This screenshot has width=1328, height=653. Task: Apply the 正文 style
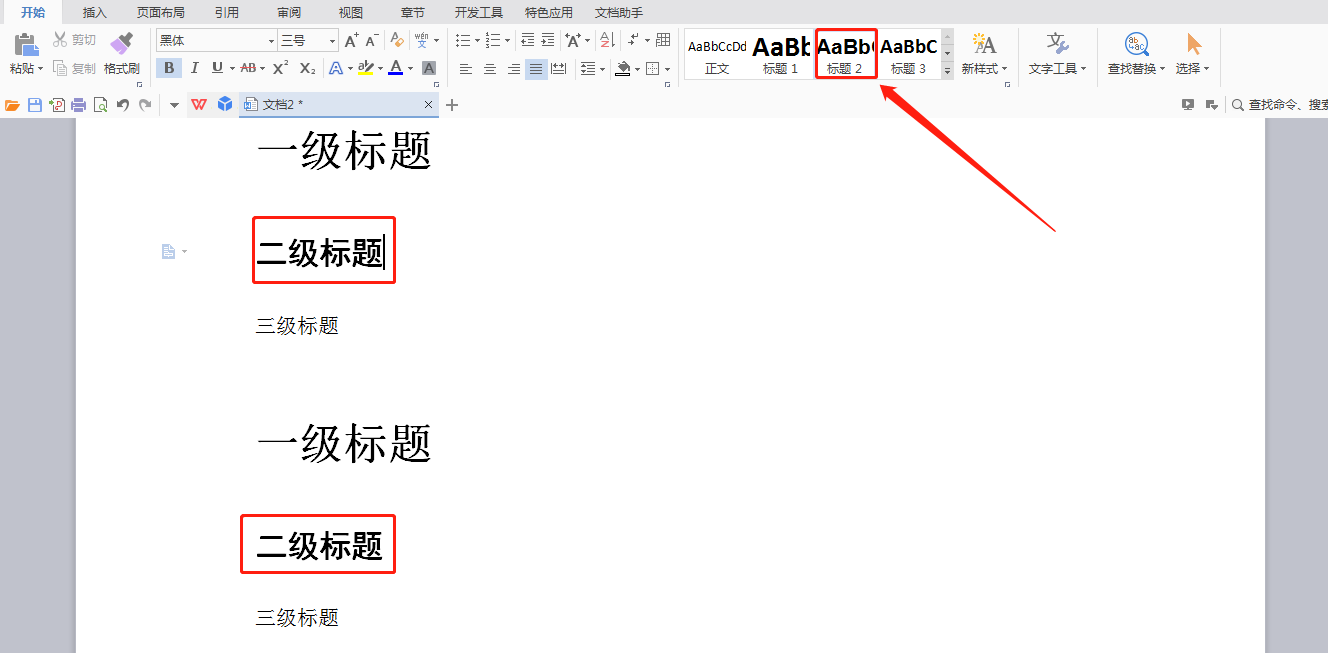coord(716,54)
